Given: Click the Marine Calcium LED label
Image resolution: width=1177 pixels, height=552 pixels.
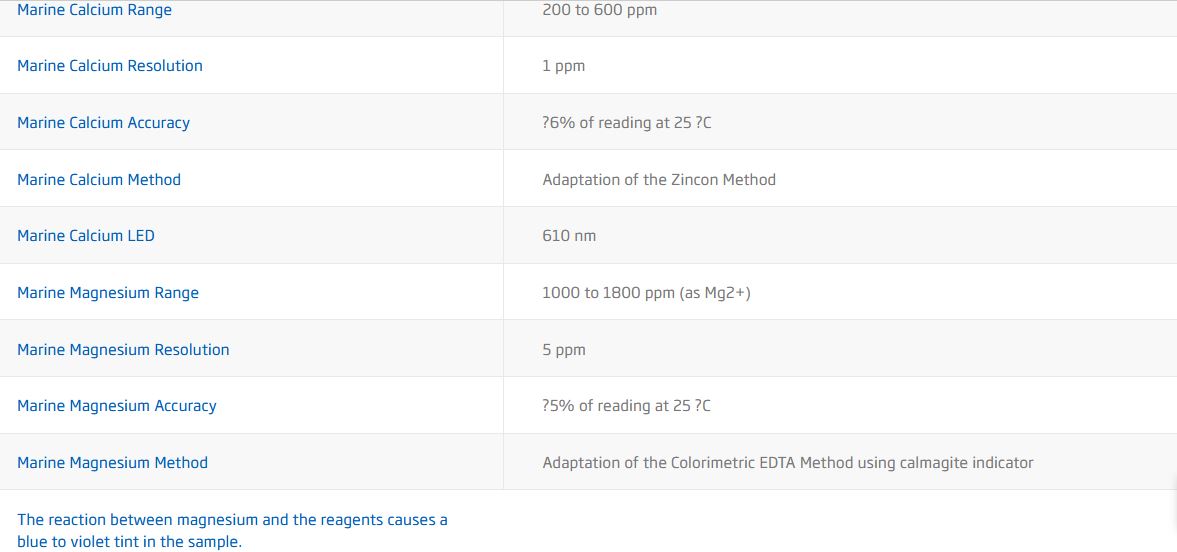Looking at the screenshot, I should [x=86, y=236].
